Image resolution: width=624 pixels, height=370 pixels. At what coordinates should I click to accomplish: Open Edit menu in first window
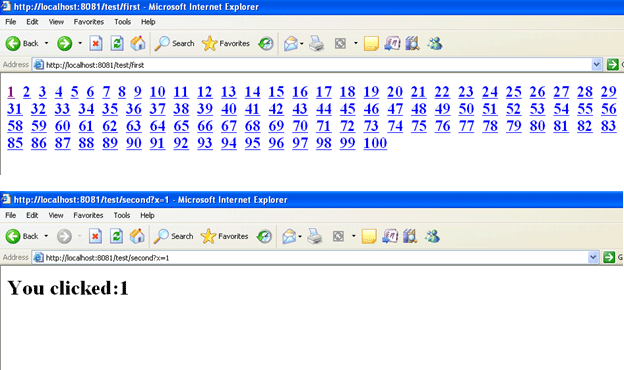32,22
